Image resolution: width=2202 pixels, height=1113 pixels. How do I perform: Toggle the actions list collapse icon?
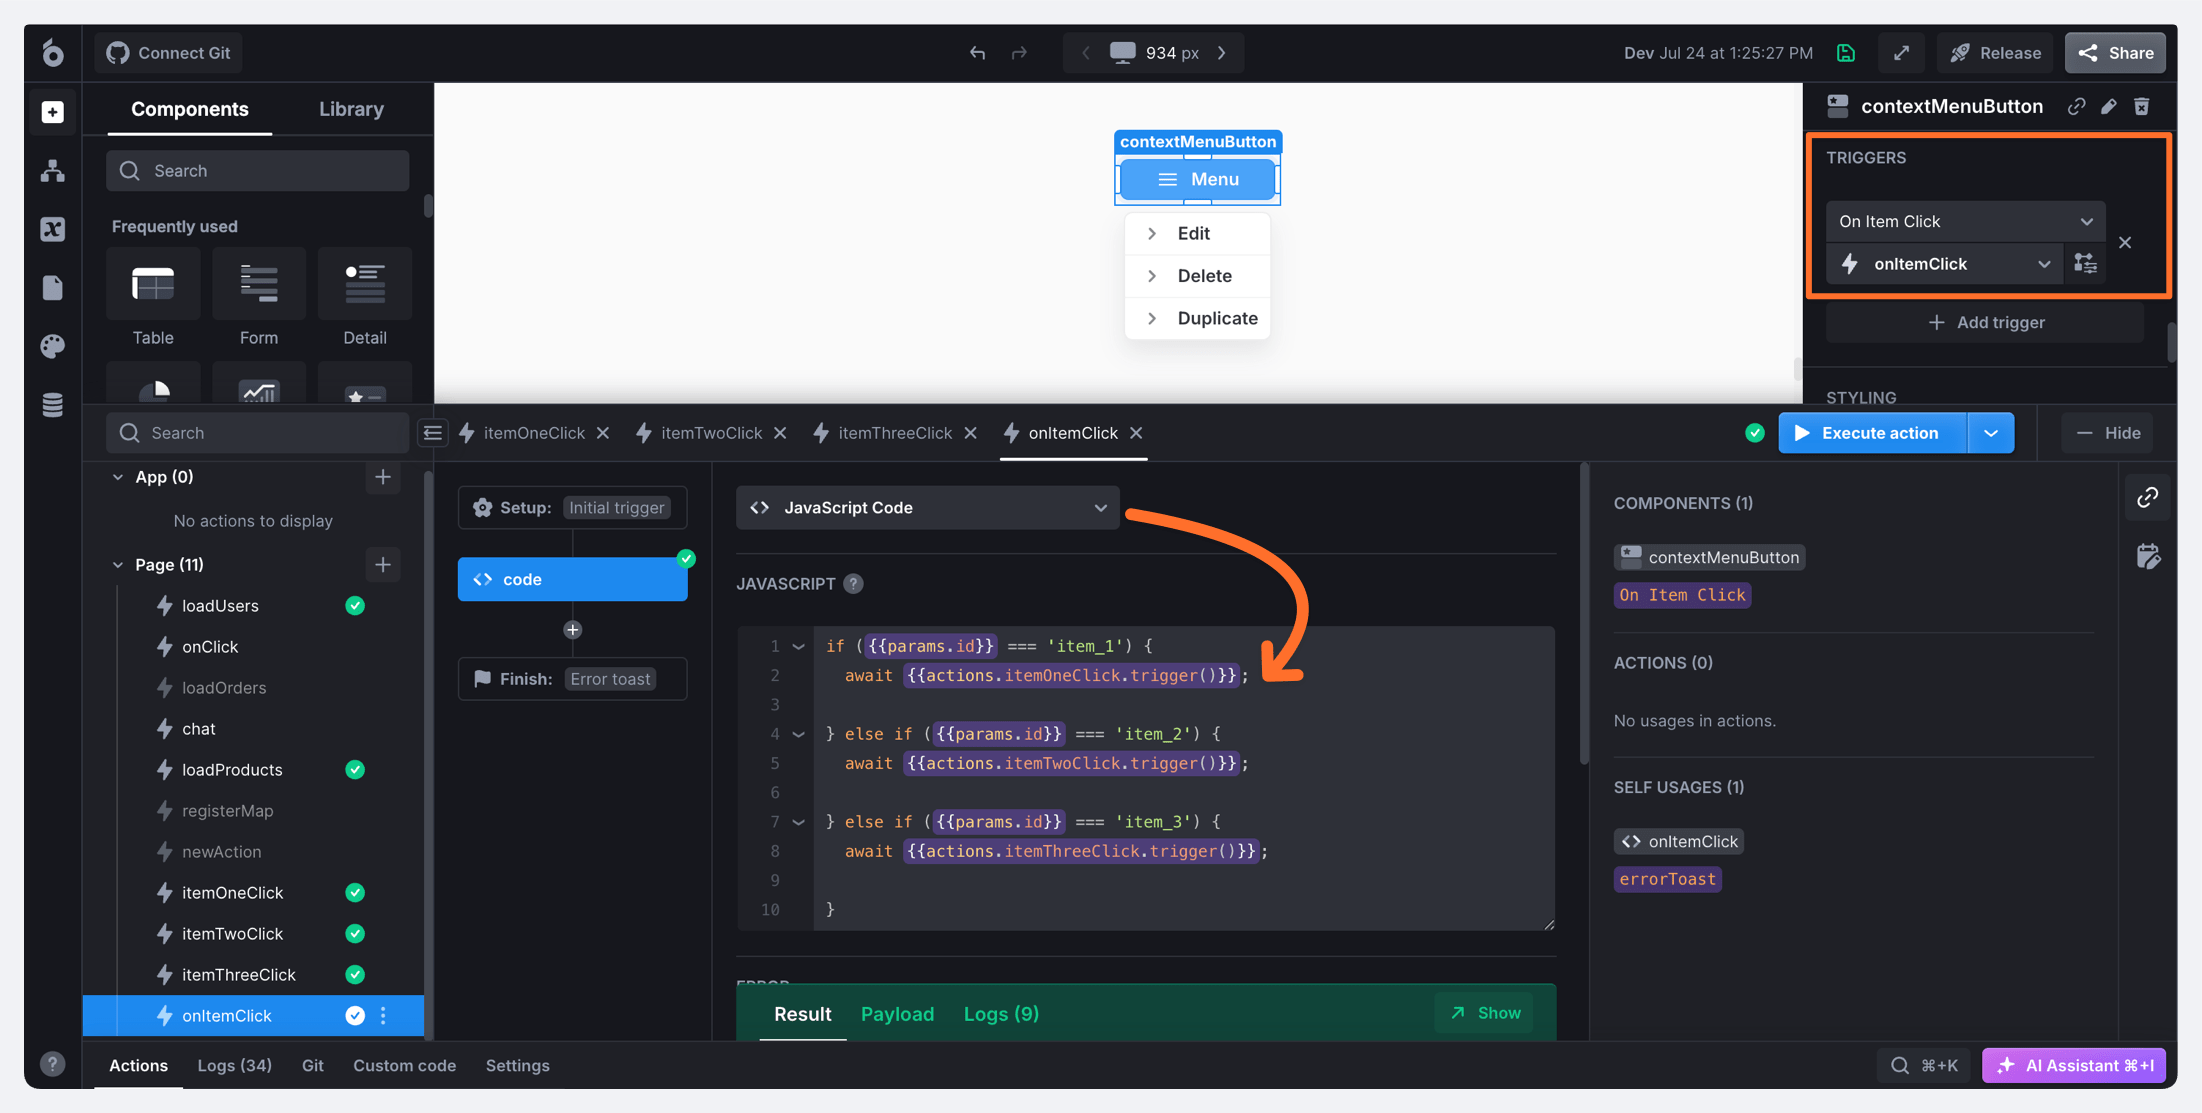[432, 433]
